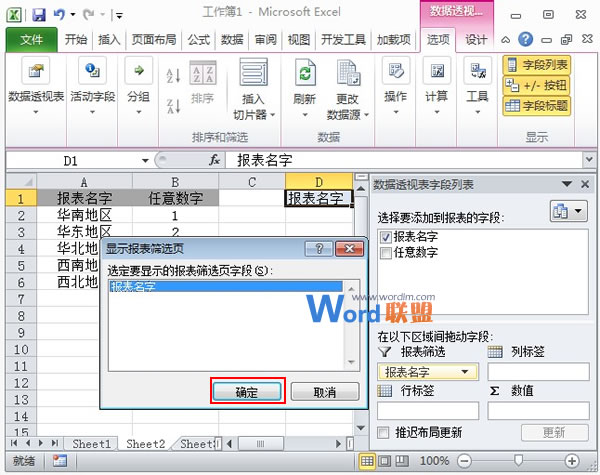Click the 数据透视表 ribbon icon

(36, 74)
